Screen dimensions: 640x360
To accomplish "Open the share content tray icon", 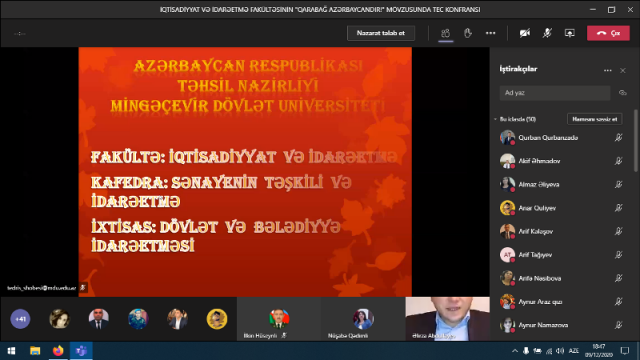I will tap(569, 33).
